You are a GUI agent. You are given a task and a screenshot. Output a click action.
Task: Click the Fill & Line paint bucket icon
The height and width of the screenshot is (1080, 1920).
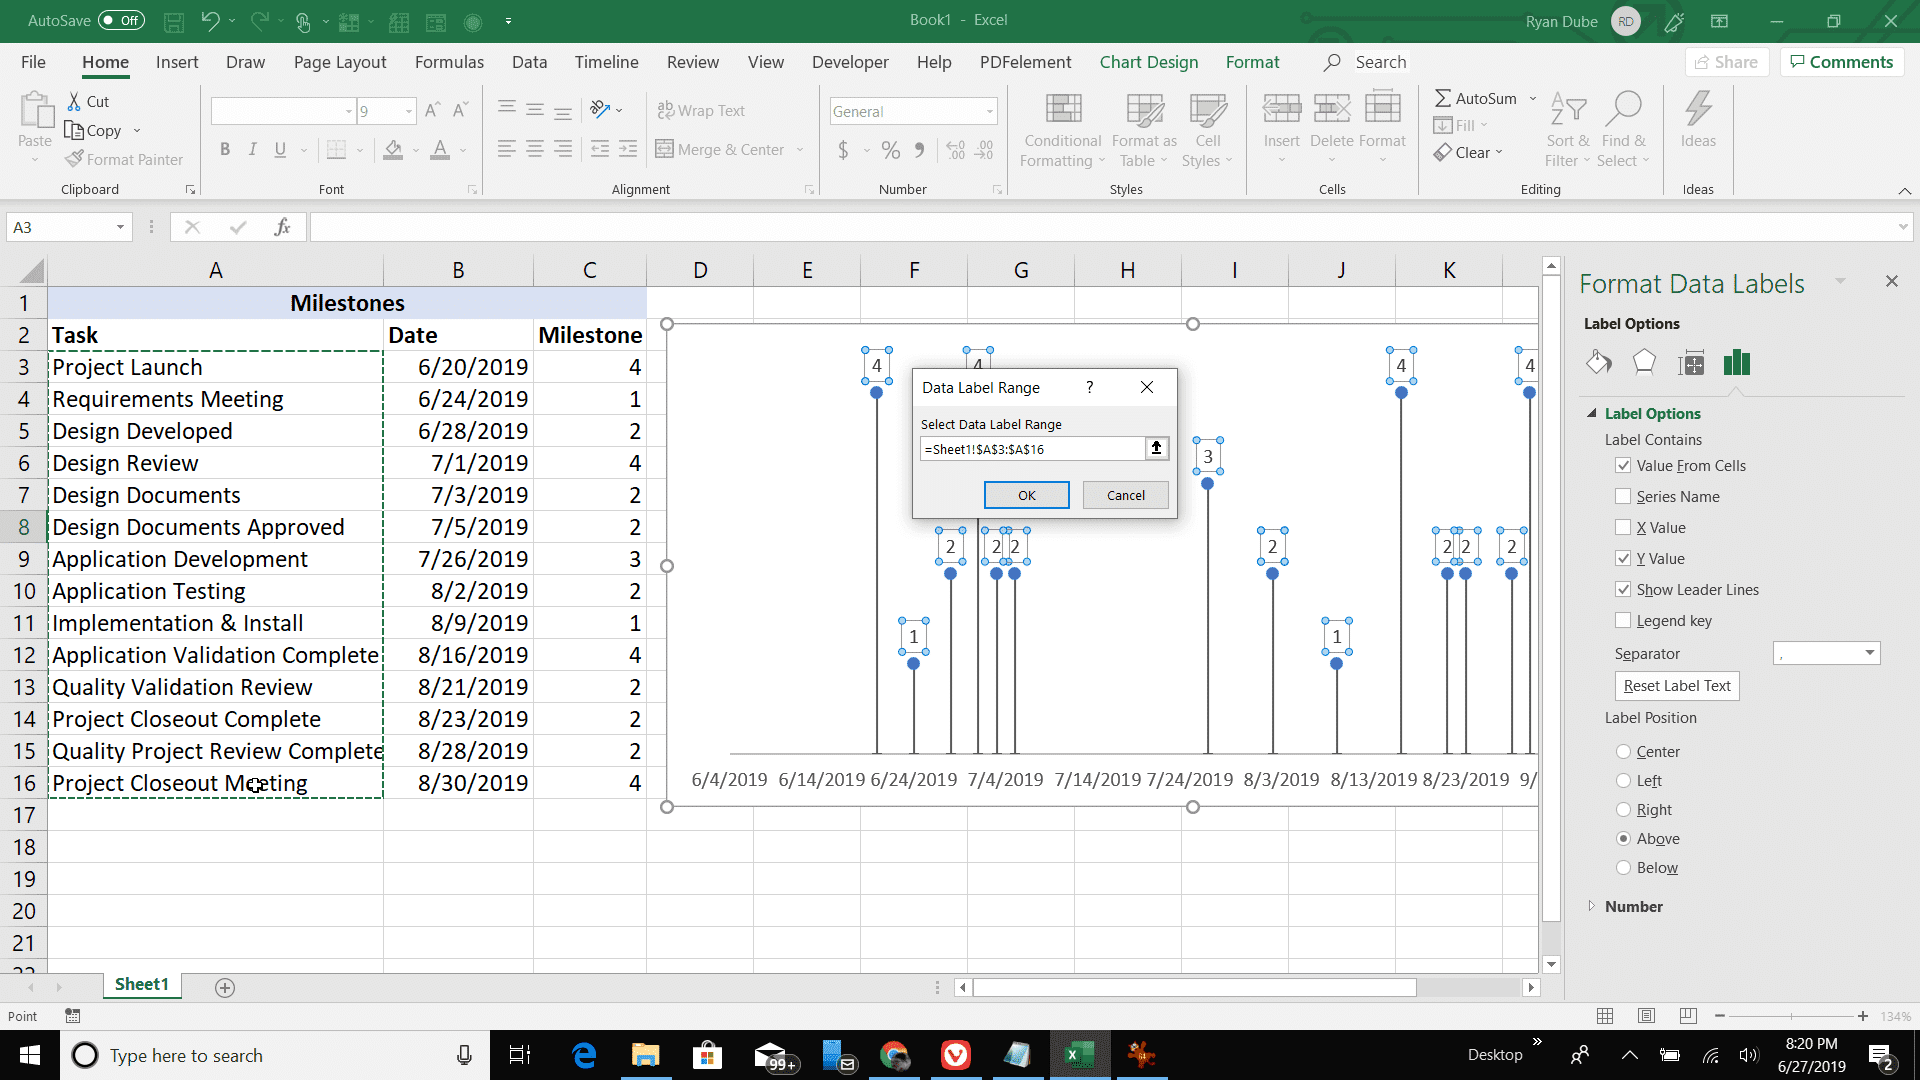(x=1598, y=362)
